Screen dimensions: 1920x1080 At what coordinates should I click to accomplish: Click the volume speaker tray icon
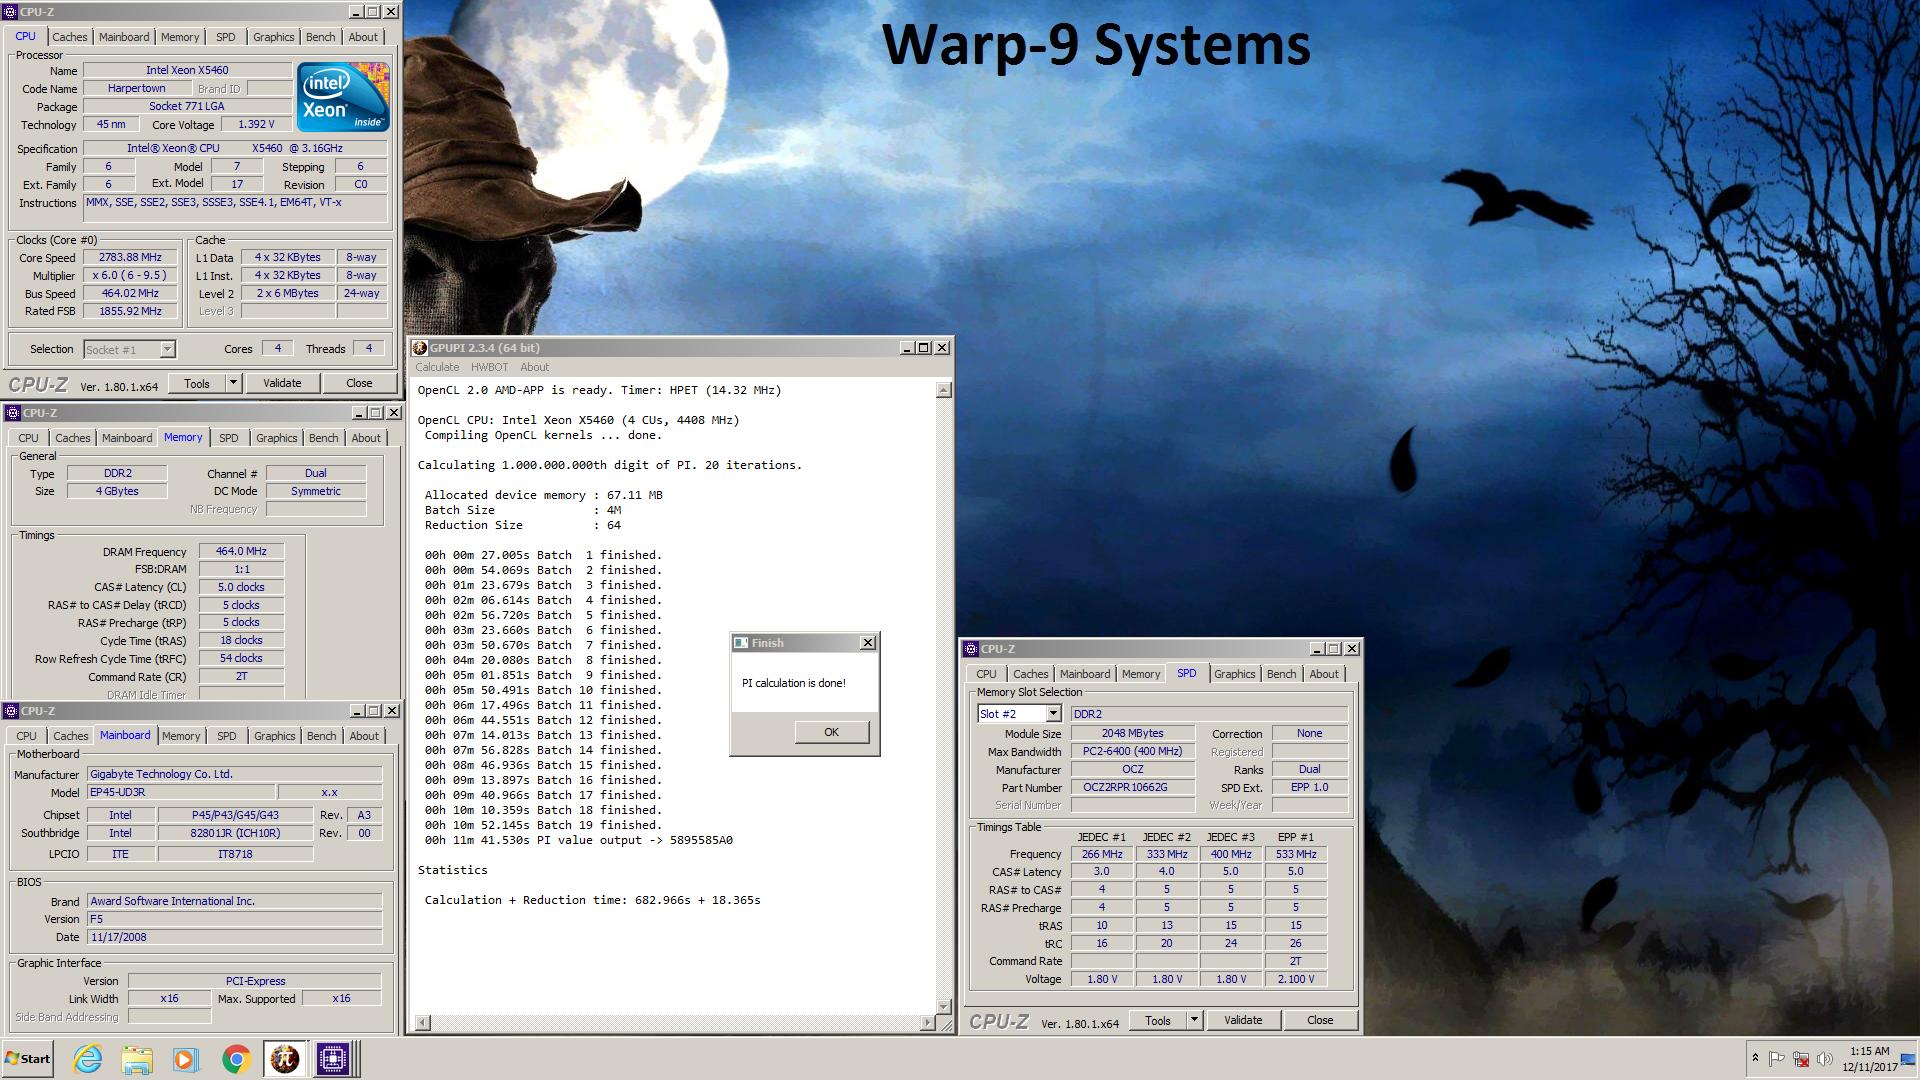[1824, 1059]
